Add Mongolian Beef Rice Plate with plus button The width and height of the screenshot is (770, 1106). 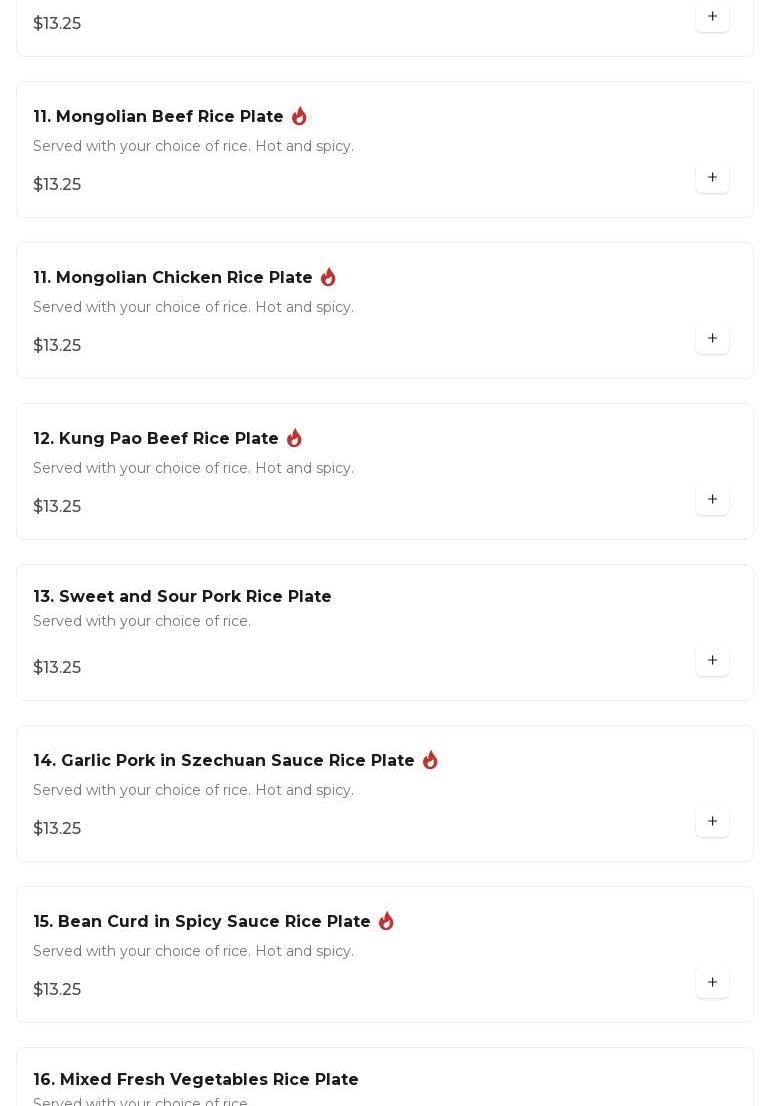tap(712, 177)
